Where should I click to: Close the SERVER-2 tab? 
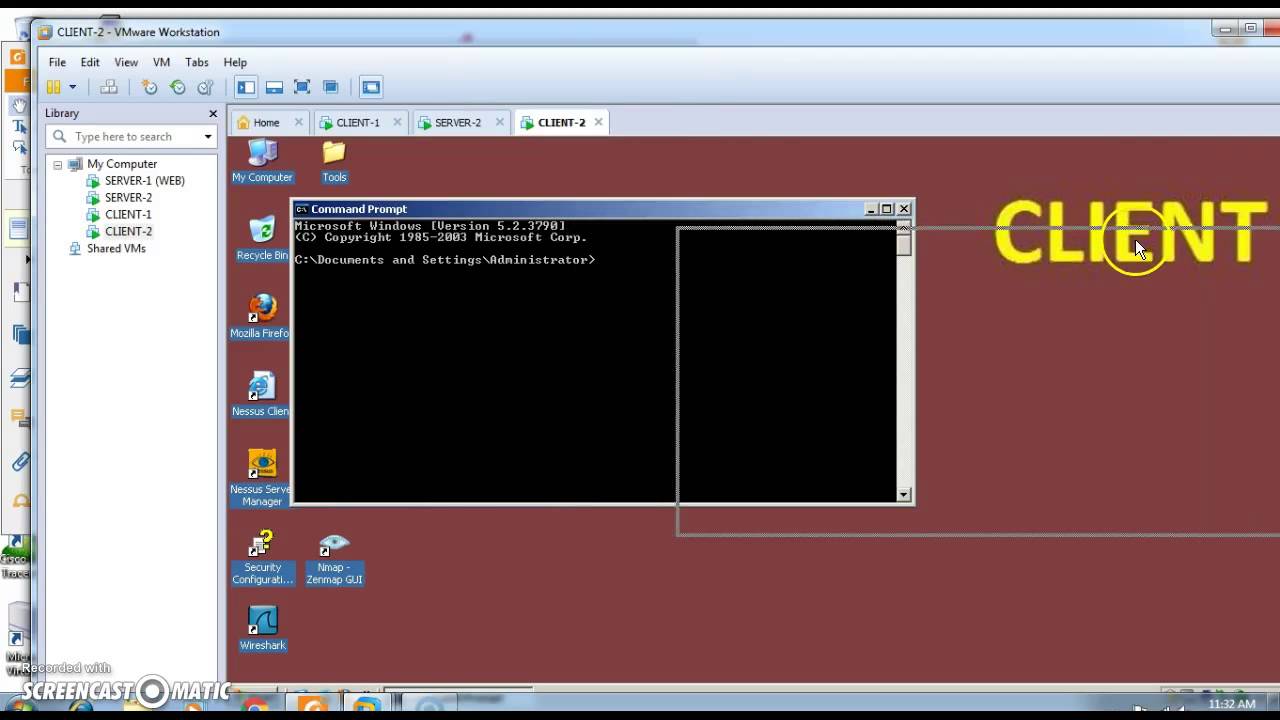tap(498, 122)
